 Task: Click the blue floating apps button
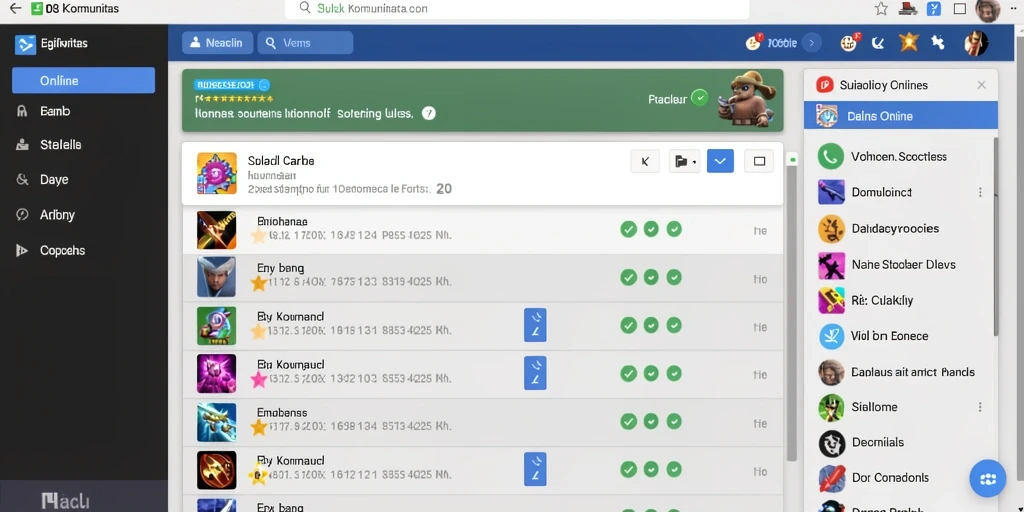(x=987, y=479)
